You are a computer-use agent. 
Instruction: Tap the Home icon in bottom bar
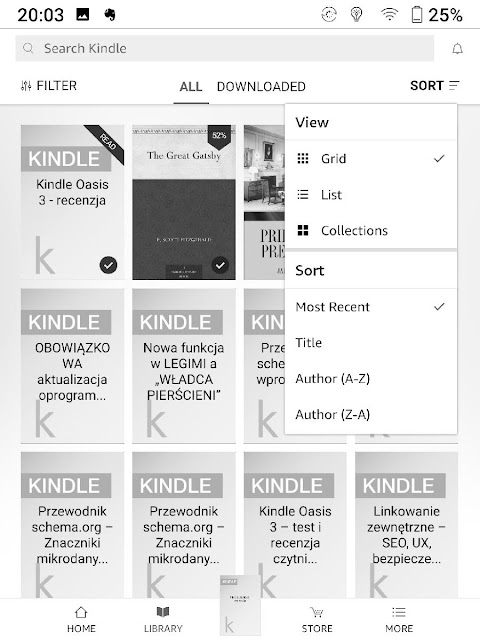(x=81, y=612)
